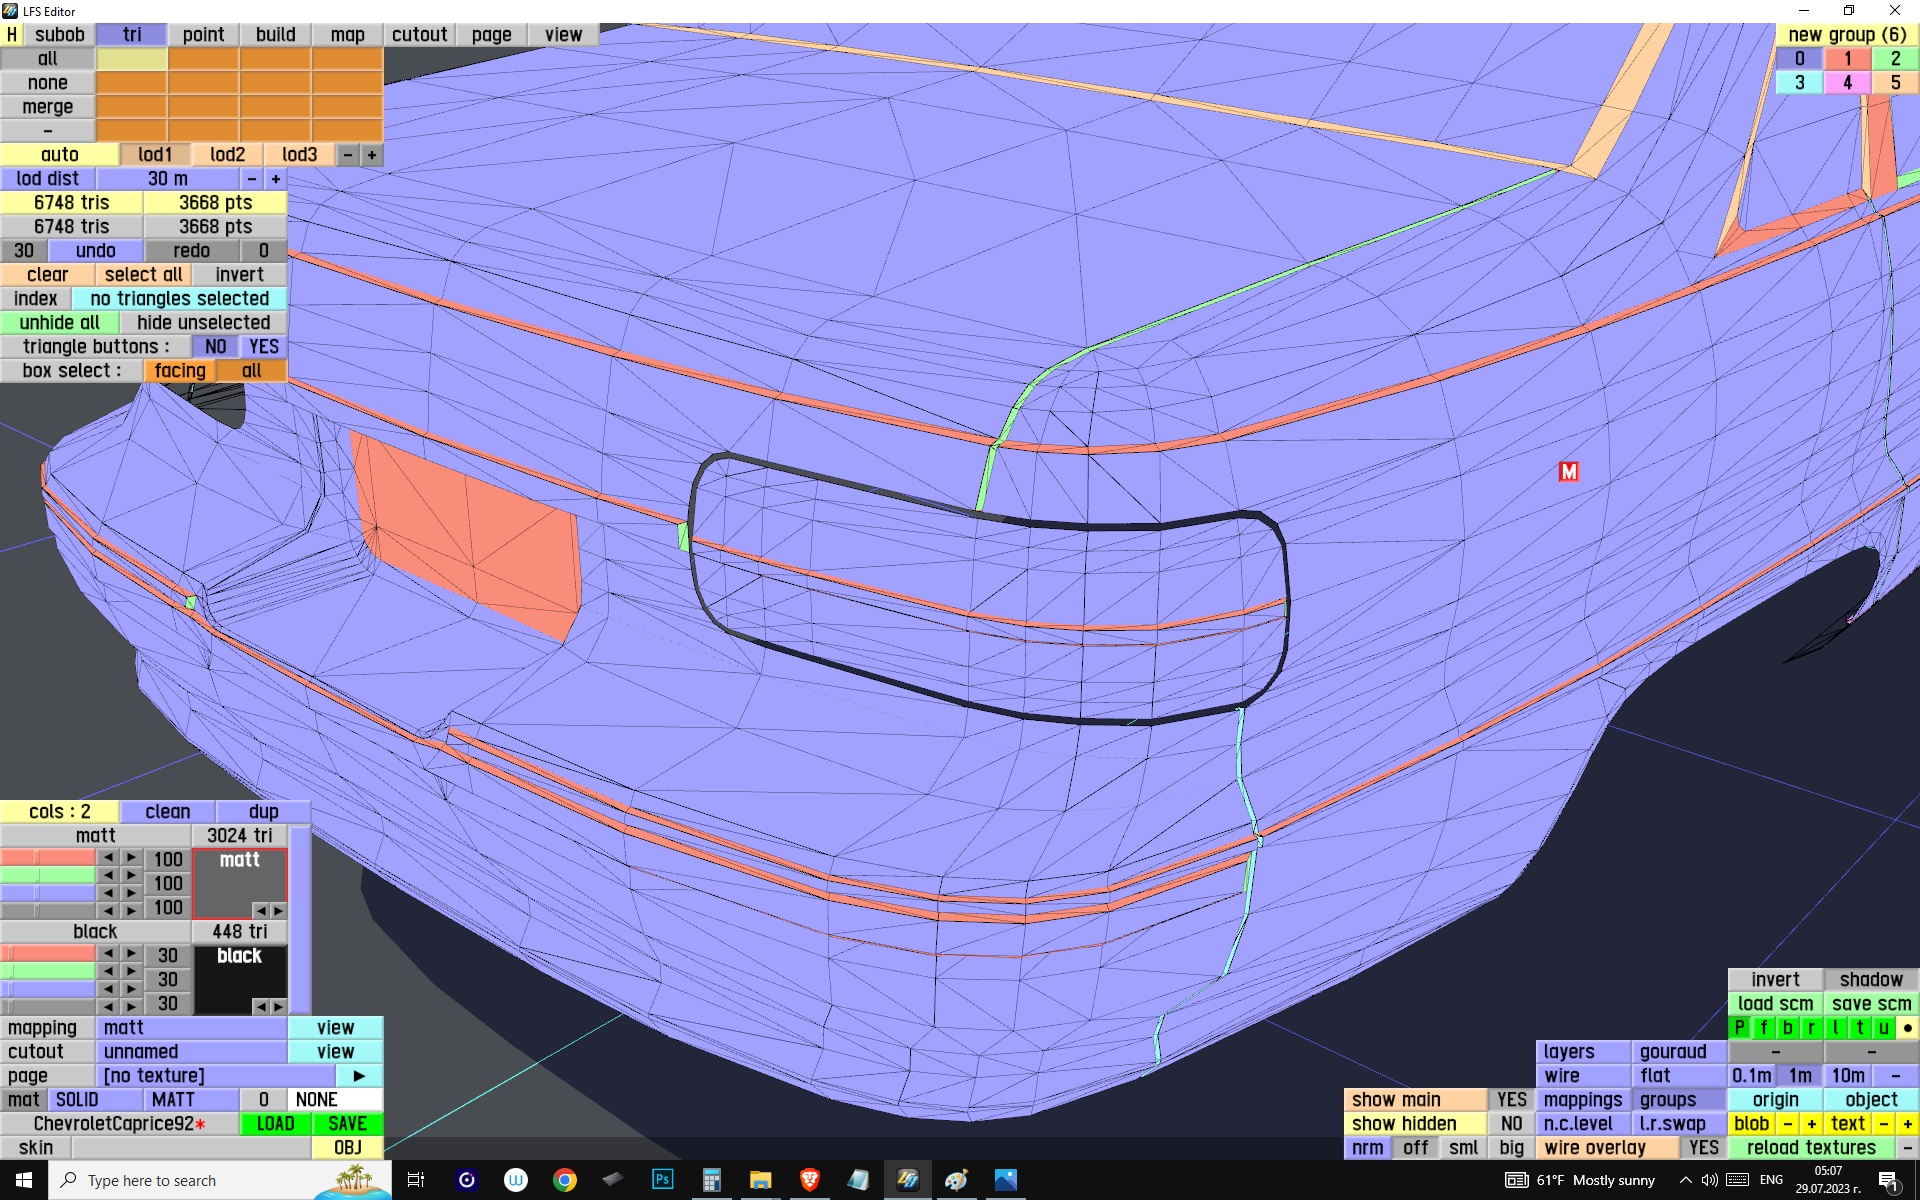Expand page texture list arrow

click(359, 1076)
